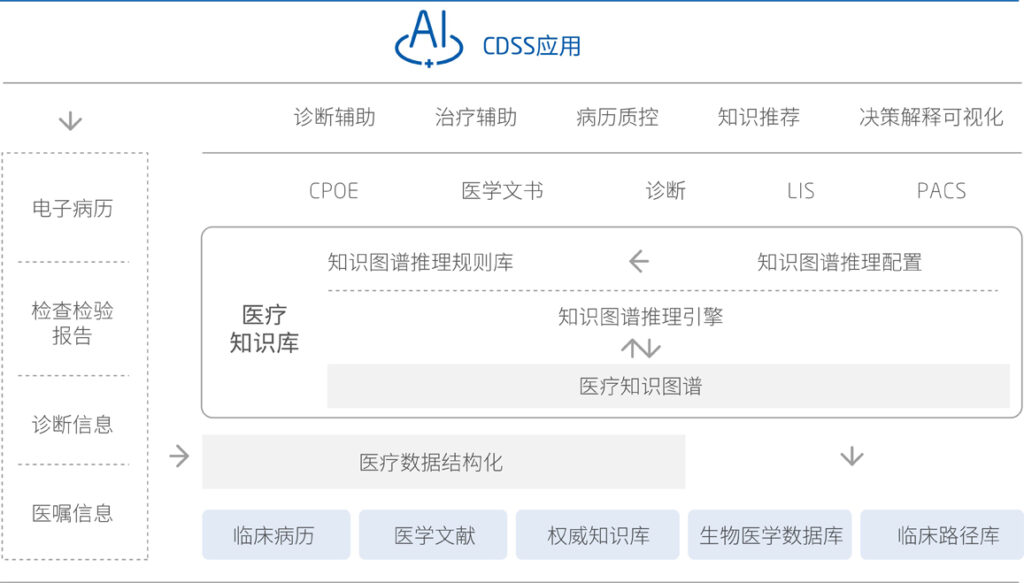Select the 治疗辅助 tab

tap(476, 117)
